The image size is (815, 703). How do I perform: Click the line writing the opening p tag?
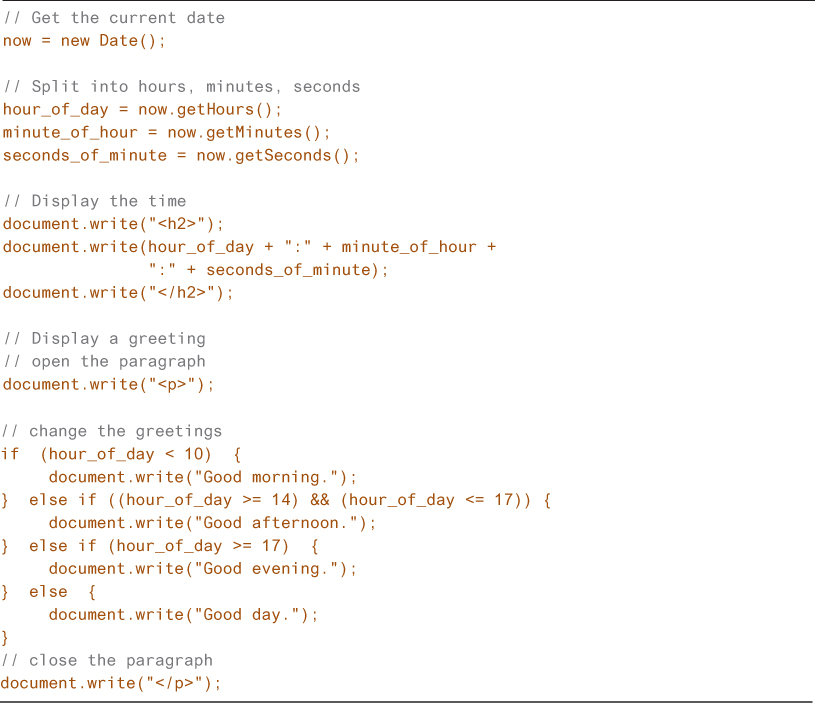[109, 385]
